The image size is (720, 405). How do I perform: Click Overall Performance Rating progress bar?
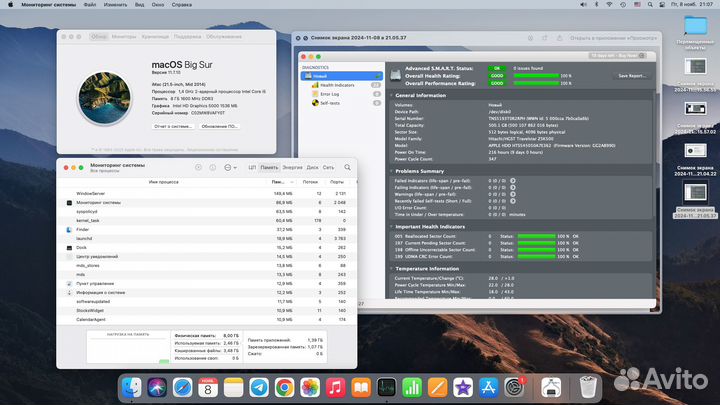pyautogui.click(x=536, y=83)
